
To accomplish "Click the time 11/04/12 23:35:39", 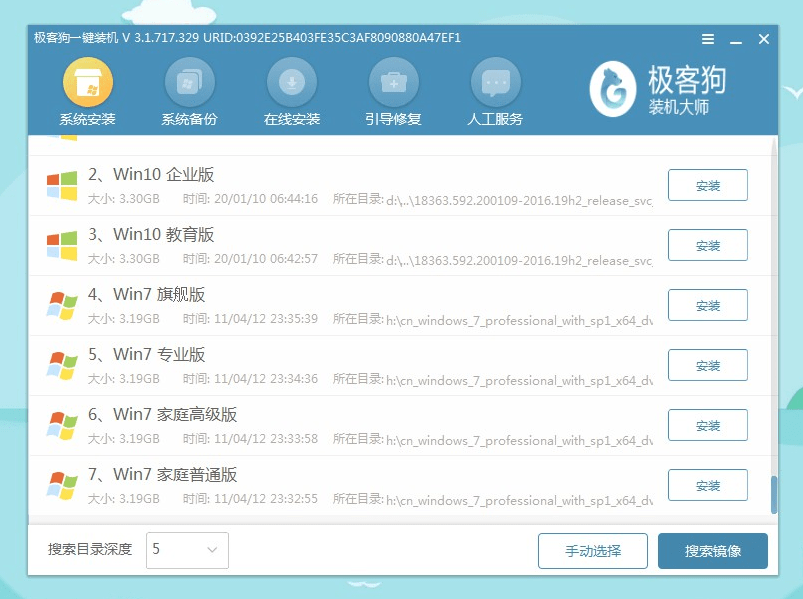I will 266,318.
